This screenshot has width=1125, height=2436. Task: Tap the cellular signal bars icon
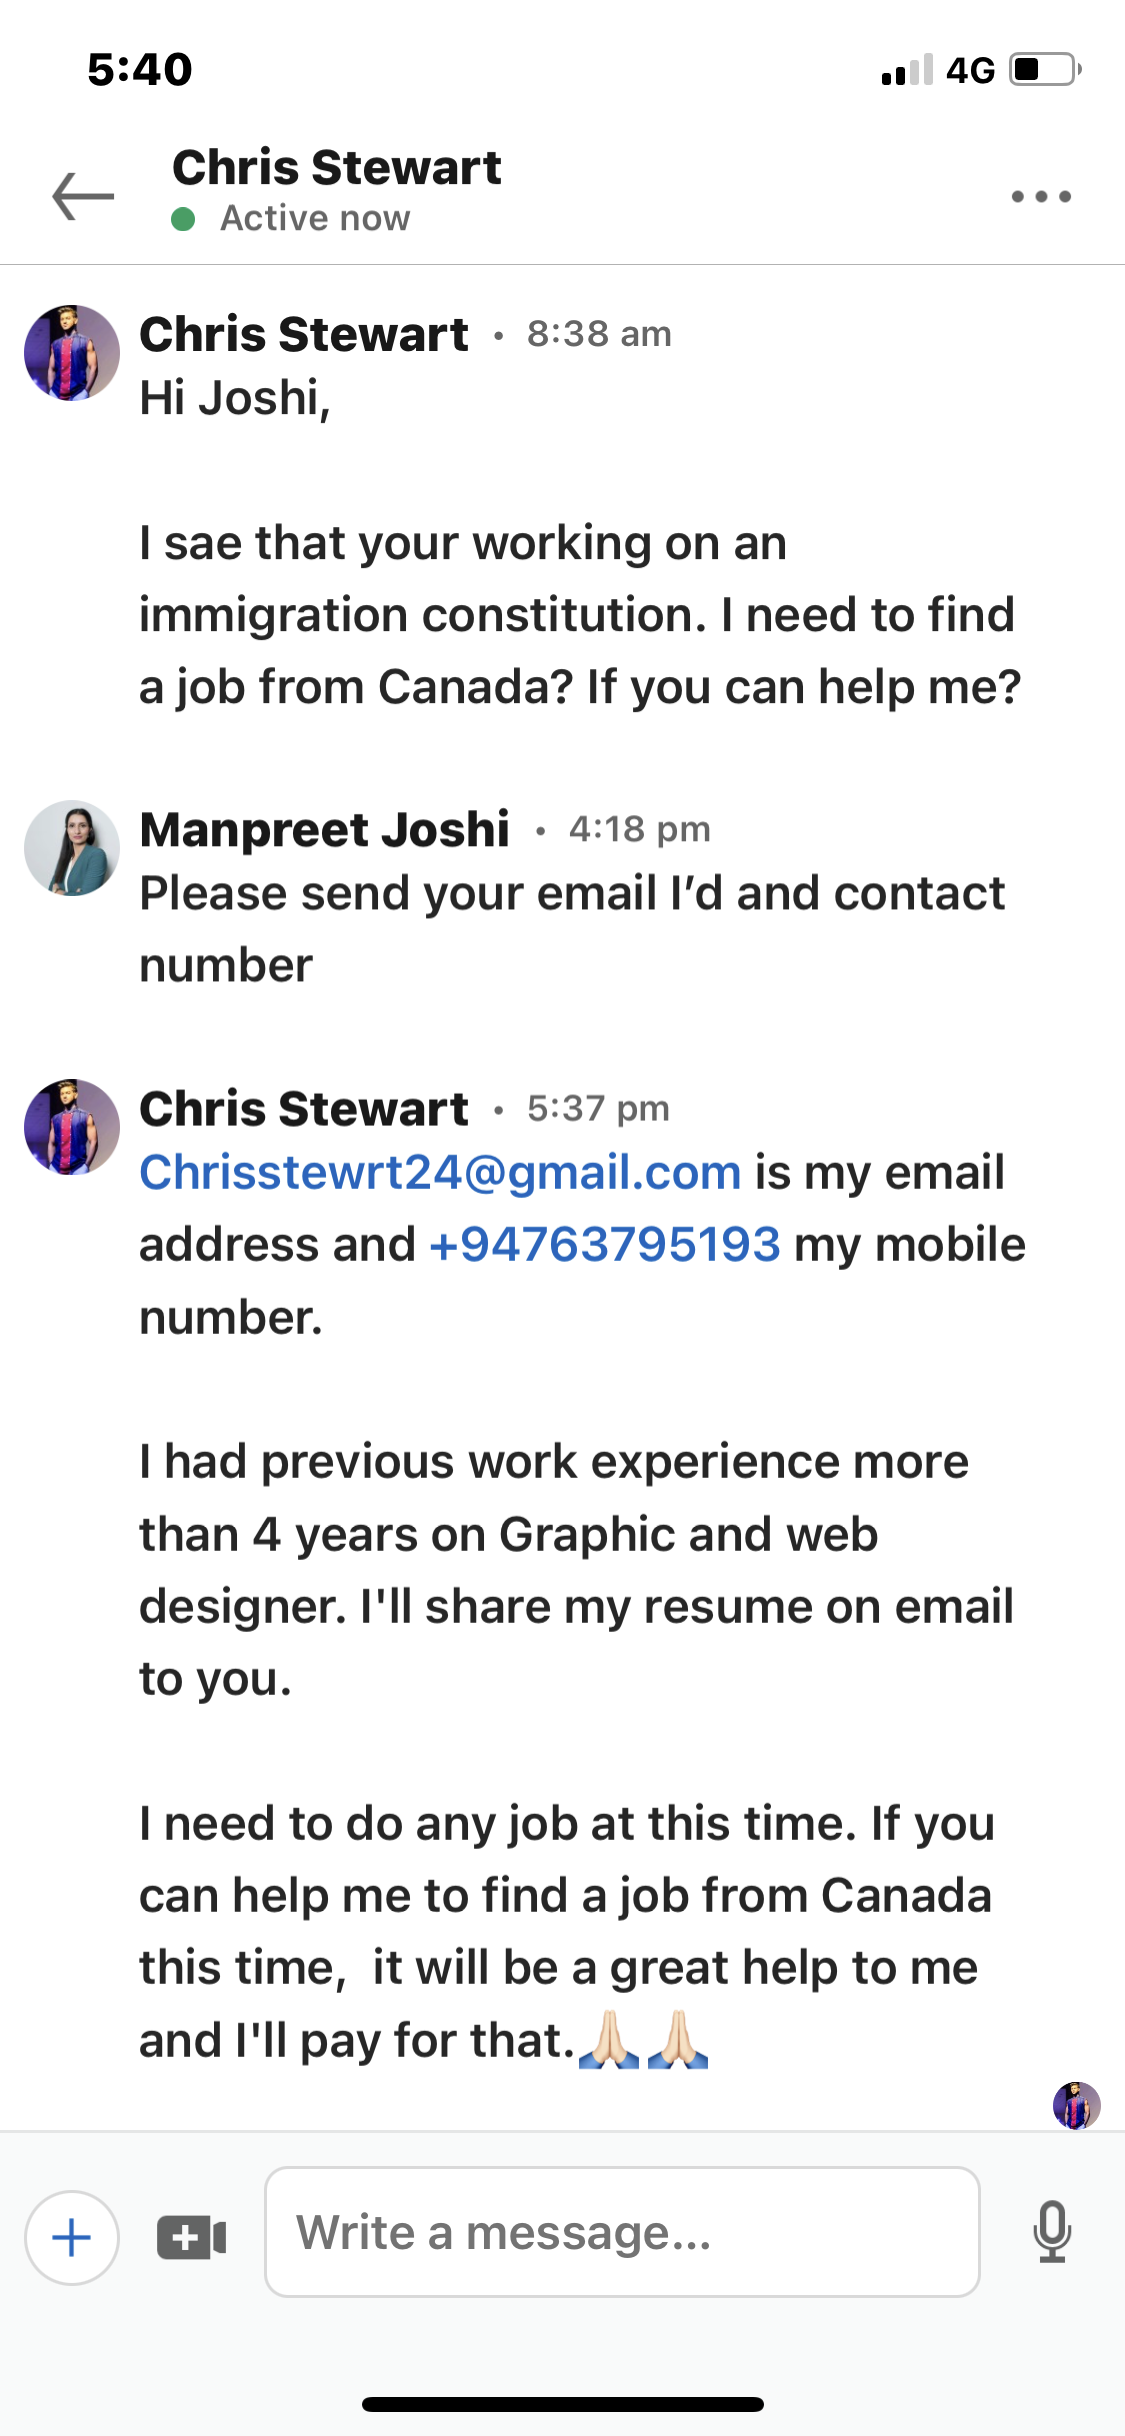[907, 70]
